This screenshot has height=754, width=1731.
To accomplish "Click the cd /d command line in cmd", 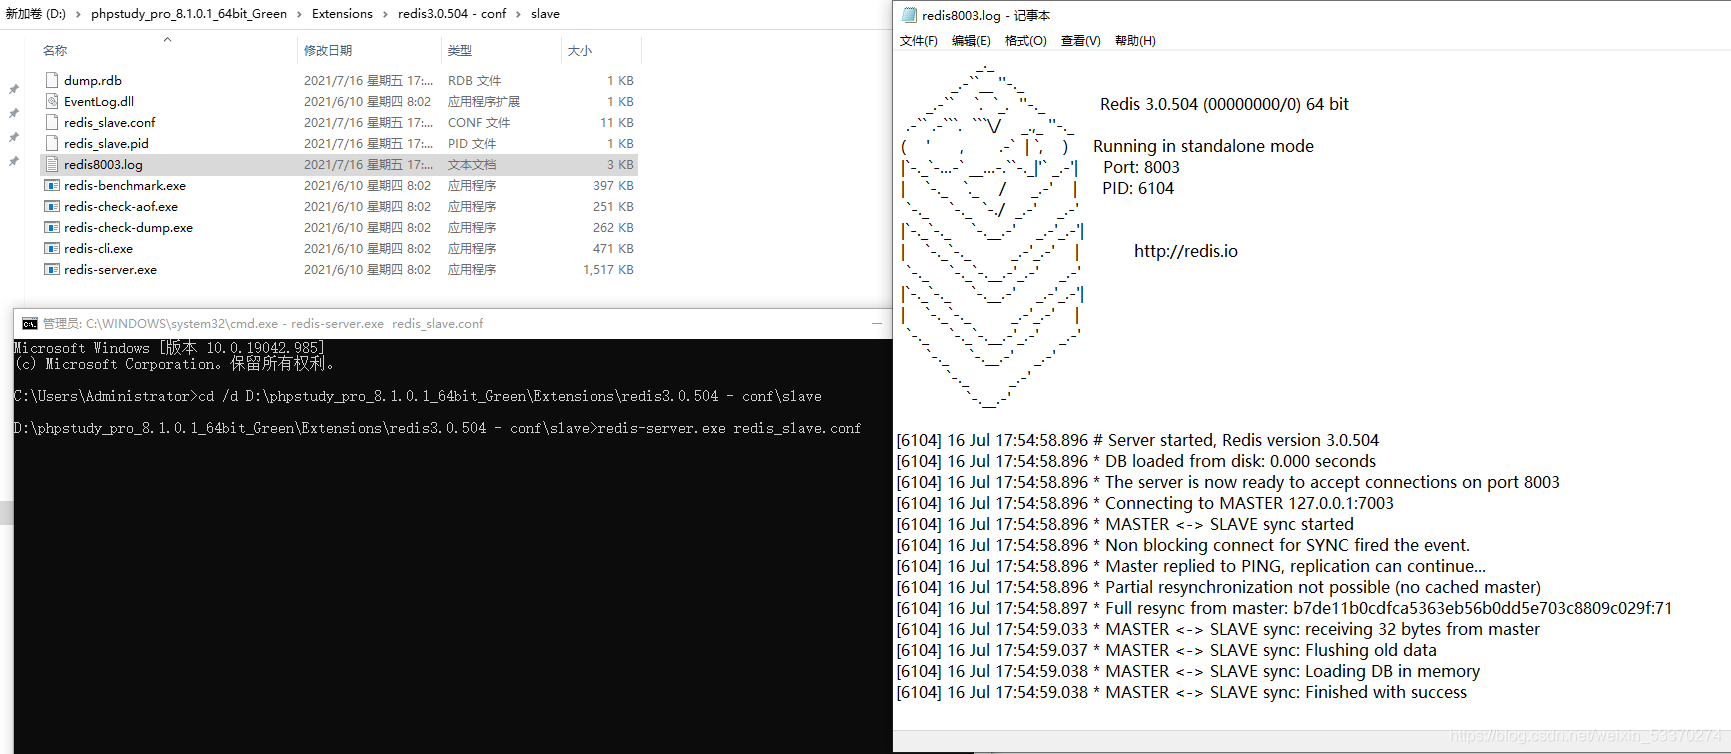I will [510, 396].
